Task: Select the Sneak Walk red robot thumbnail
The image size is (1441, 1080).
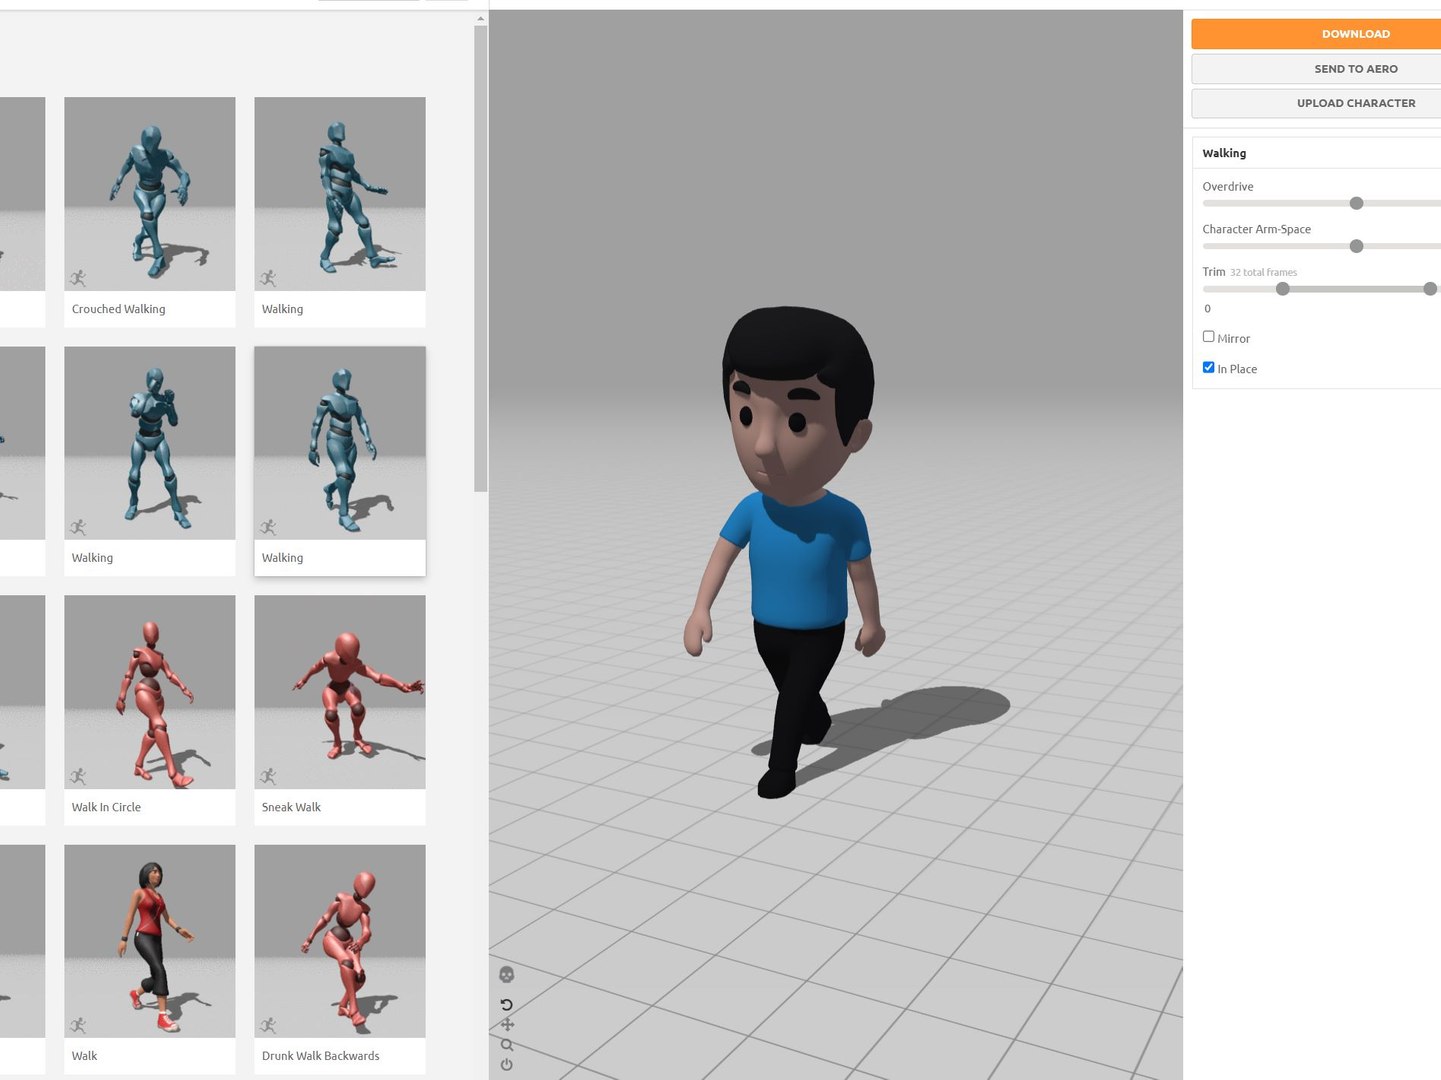Action: [x=340, y=692]
